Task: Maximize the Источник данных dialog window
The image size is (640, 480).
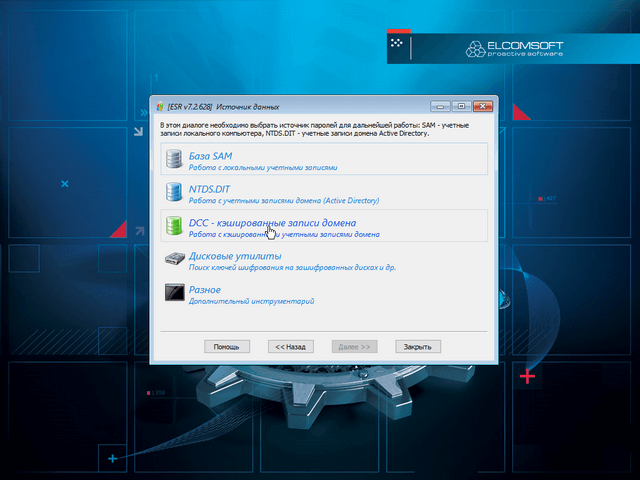Action: (461, 106)
